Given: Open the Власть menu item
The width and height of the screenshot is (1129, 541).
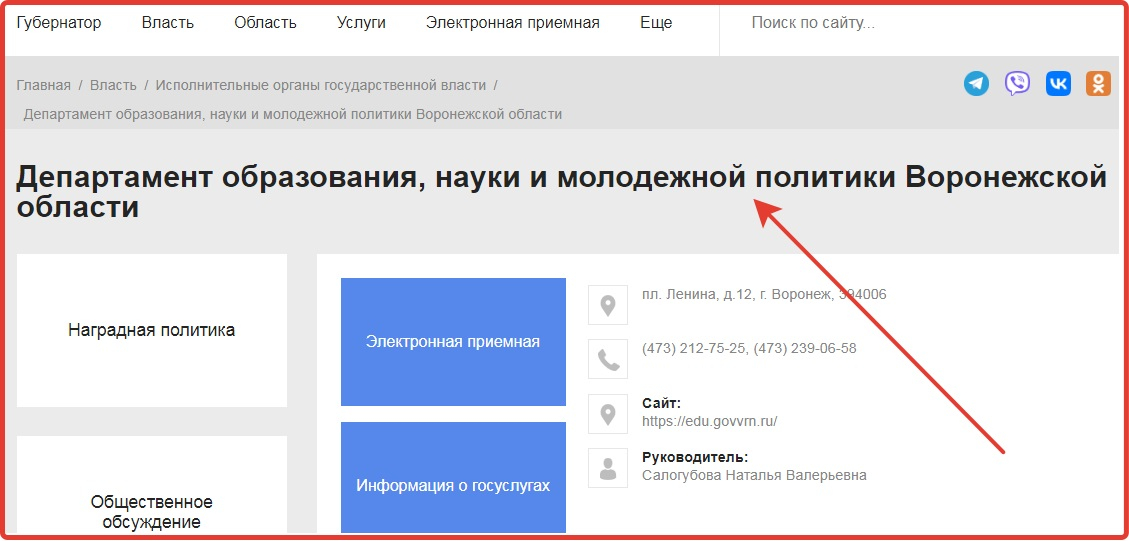Looking at the screenshot, I should pos(168,23).
